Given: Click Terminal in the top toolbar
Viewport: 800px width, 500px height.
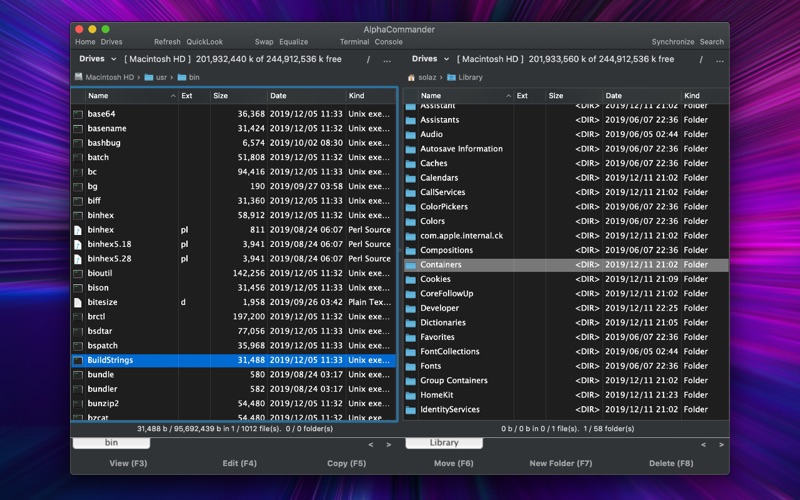Looking at the screenshot, I should [354, 42].
